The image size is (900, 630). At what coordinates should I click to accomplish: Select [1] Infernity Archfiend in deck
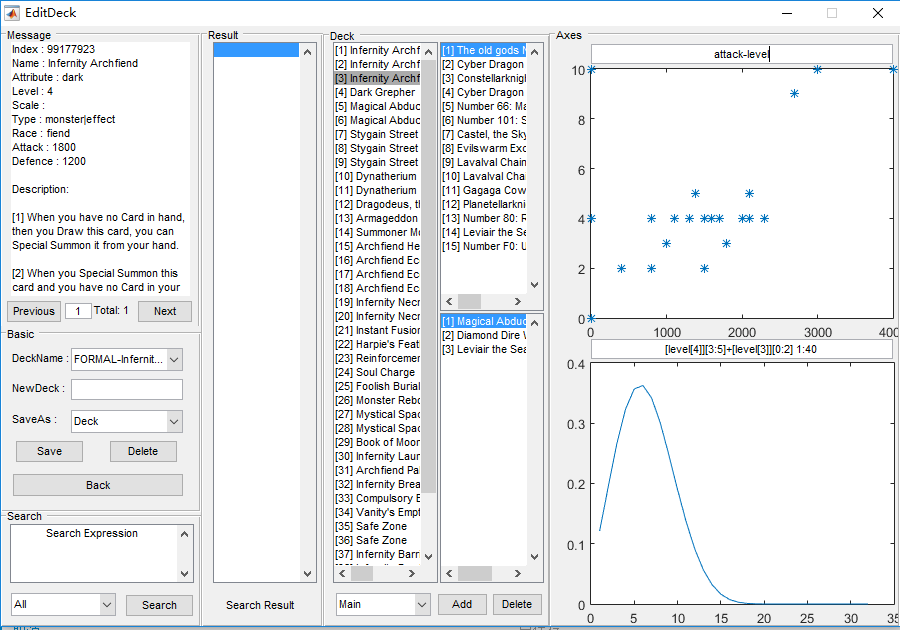point(378,50)
